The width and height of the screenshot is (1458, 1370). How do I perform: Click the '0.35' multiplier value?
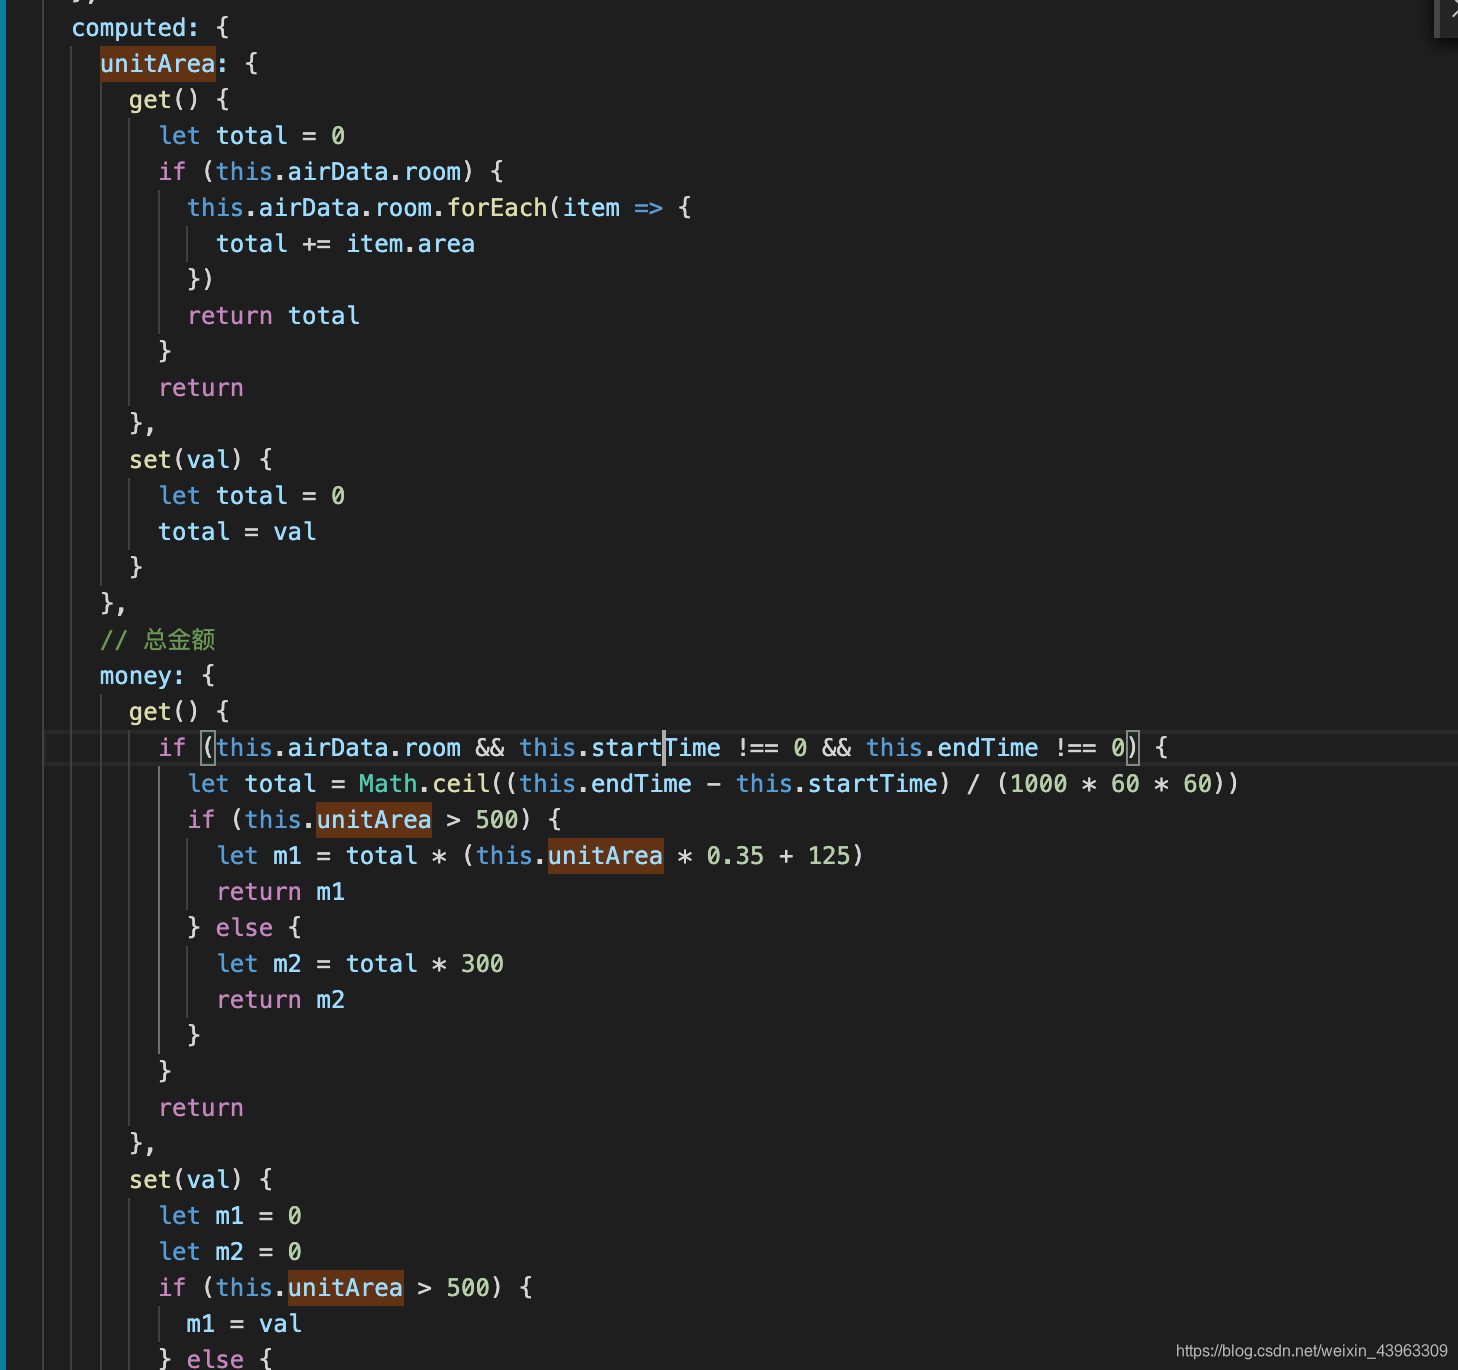(x=735, y=856)
